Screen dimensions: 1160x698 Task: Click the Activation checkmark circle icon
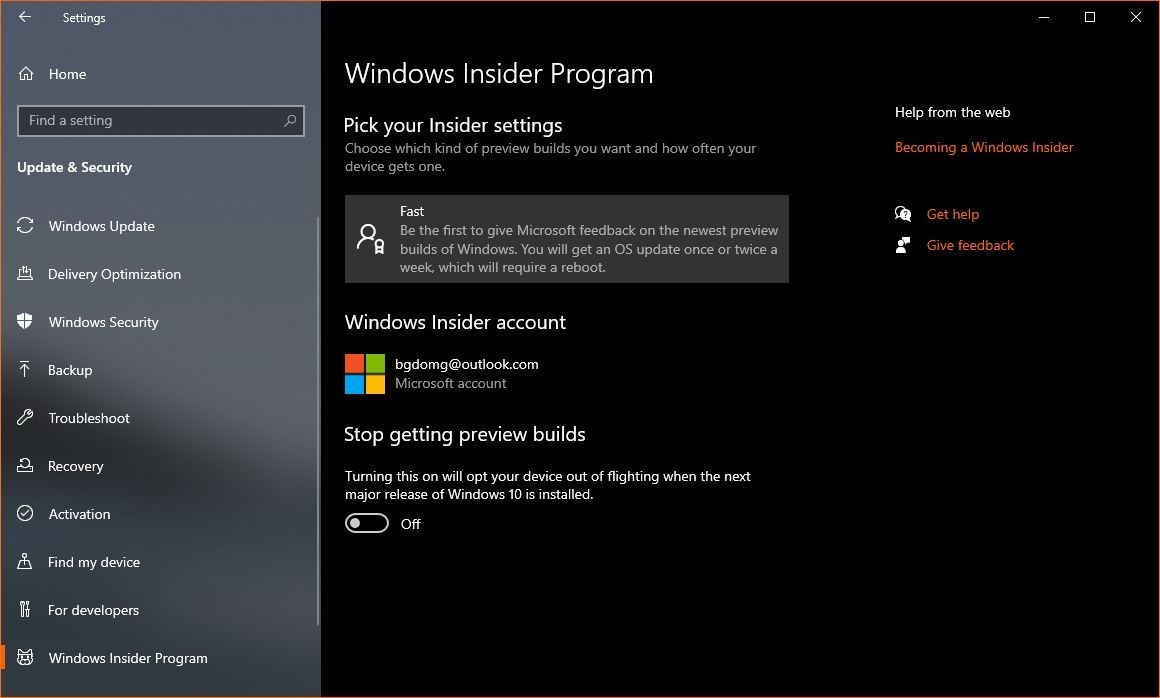pyautogui.click(x=25, y=513)
